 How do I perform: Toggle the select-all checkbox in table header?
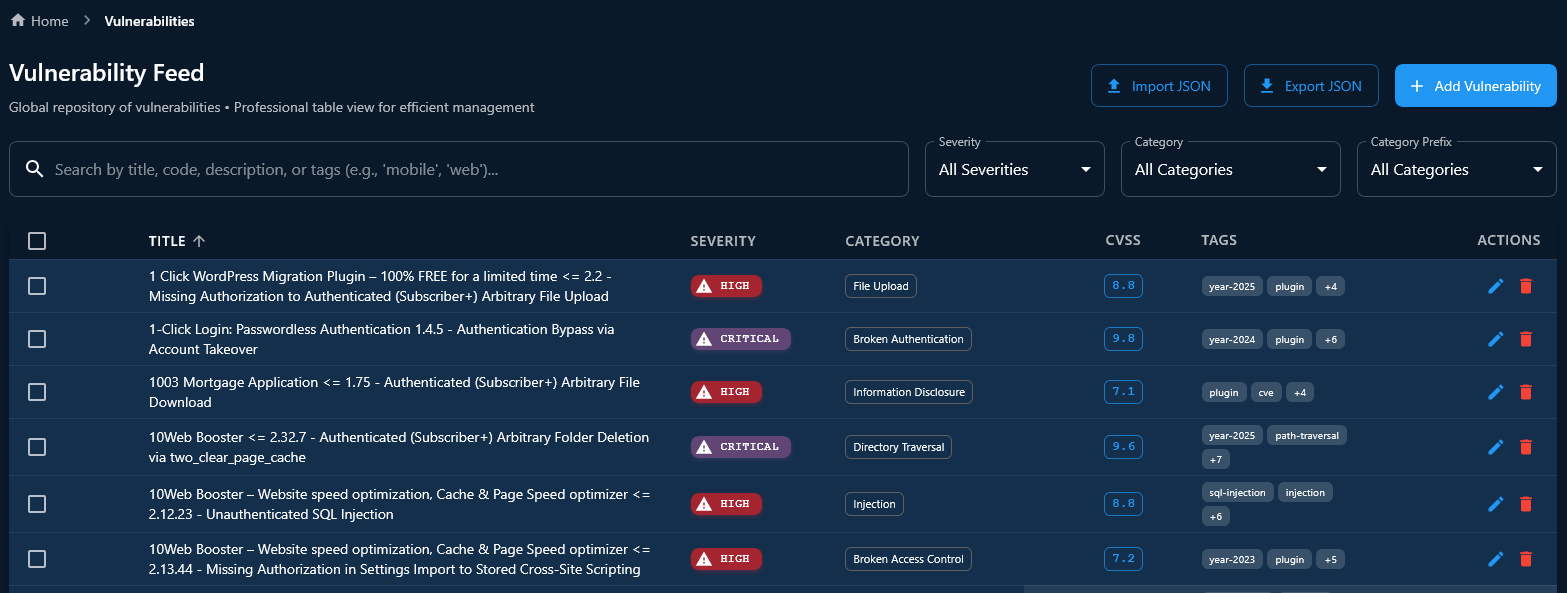pyautogui.click(x=37, y=241)
